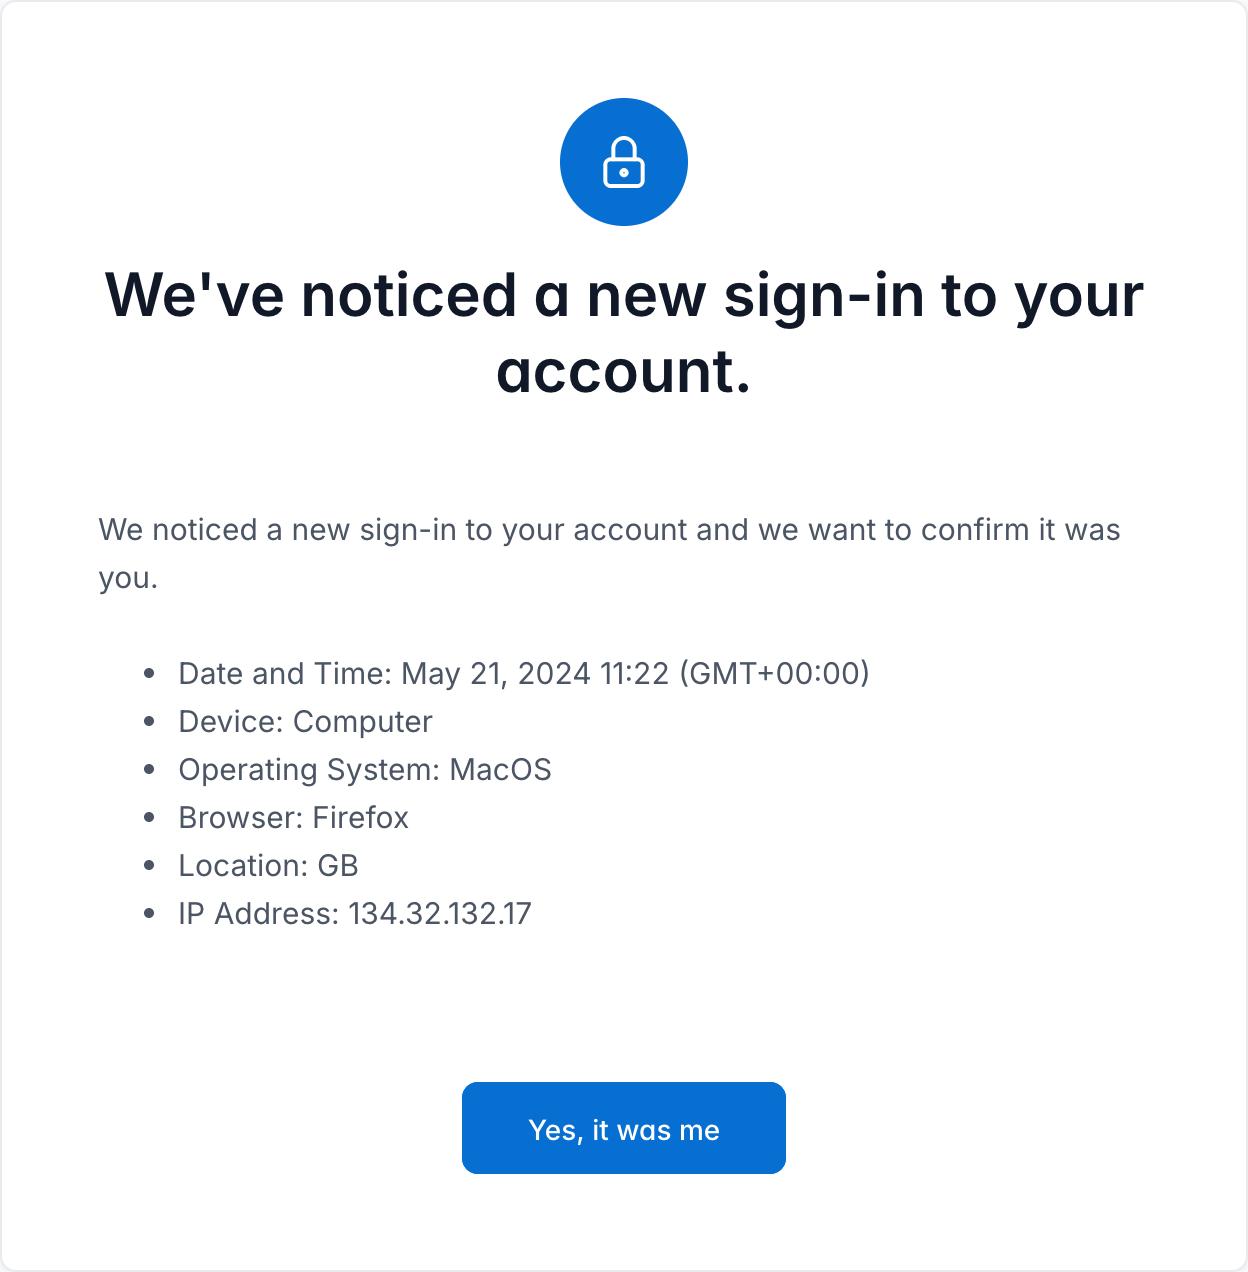
Task: Select the "GB" location value
Action: (338, 866)
